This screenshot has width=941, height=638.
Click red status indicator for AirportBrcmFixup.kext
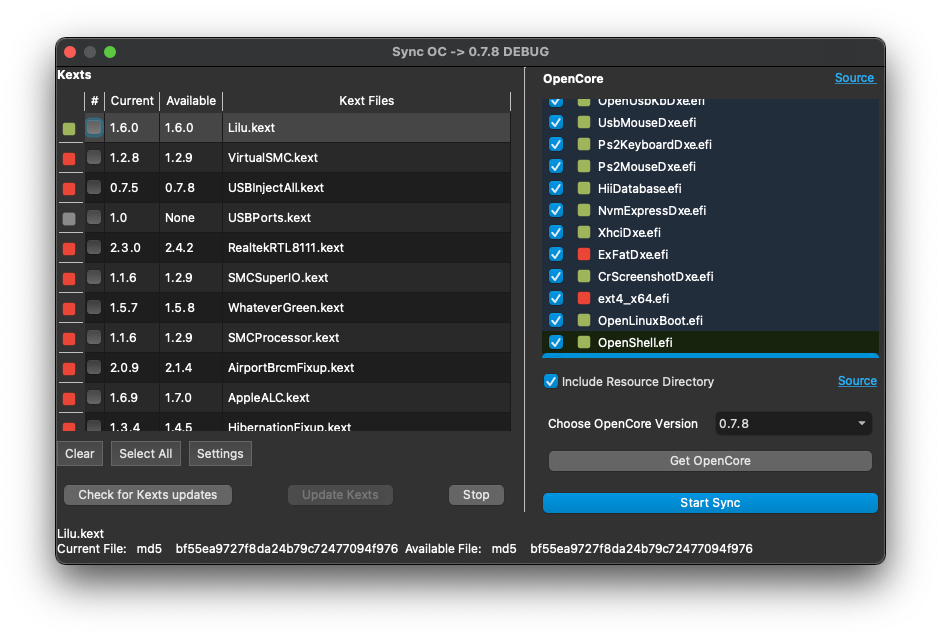click(69, 369)
